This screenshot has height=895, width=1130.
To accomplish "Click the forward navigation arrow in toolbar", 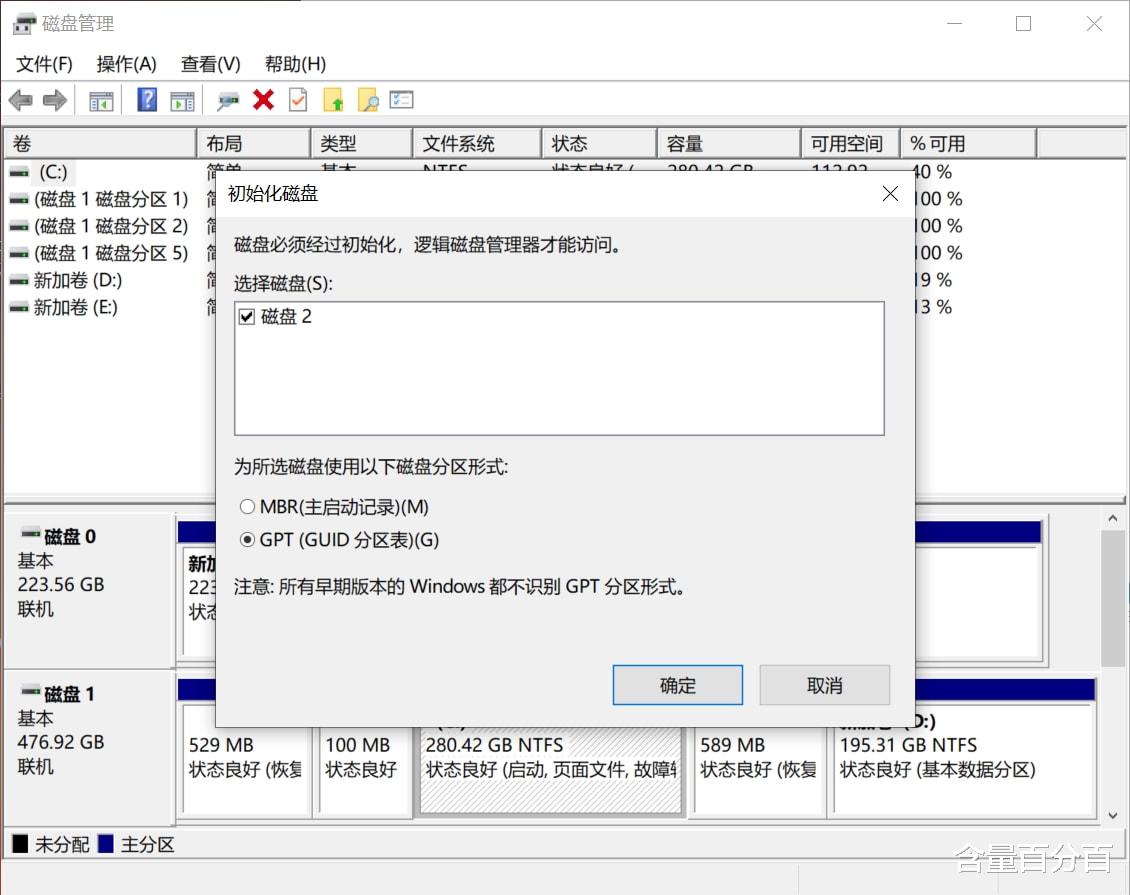I will (53, 100).
